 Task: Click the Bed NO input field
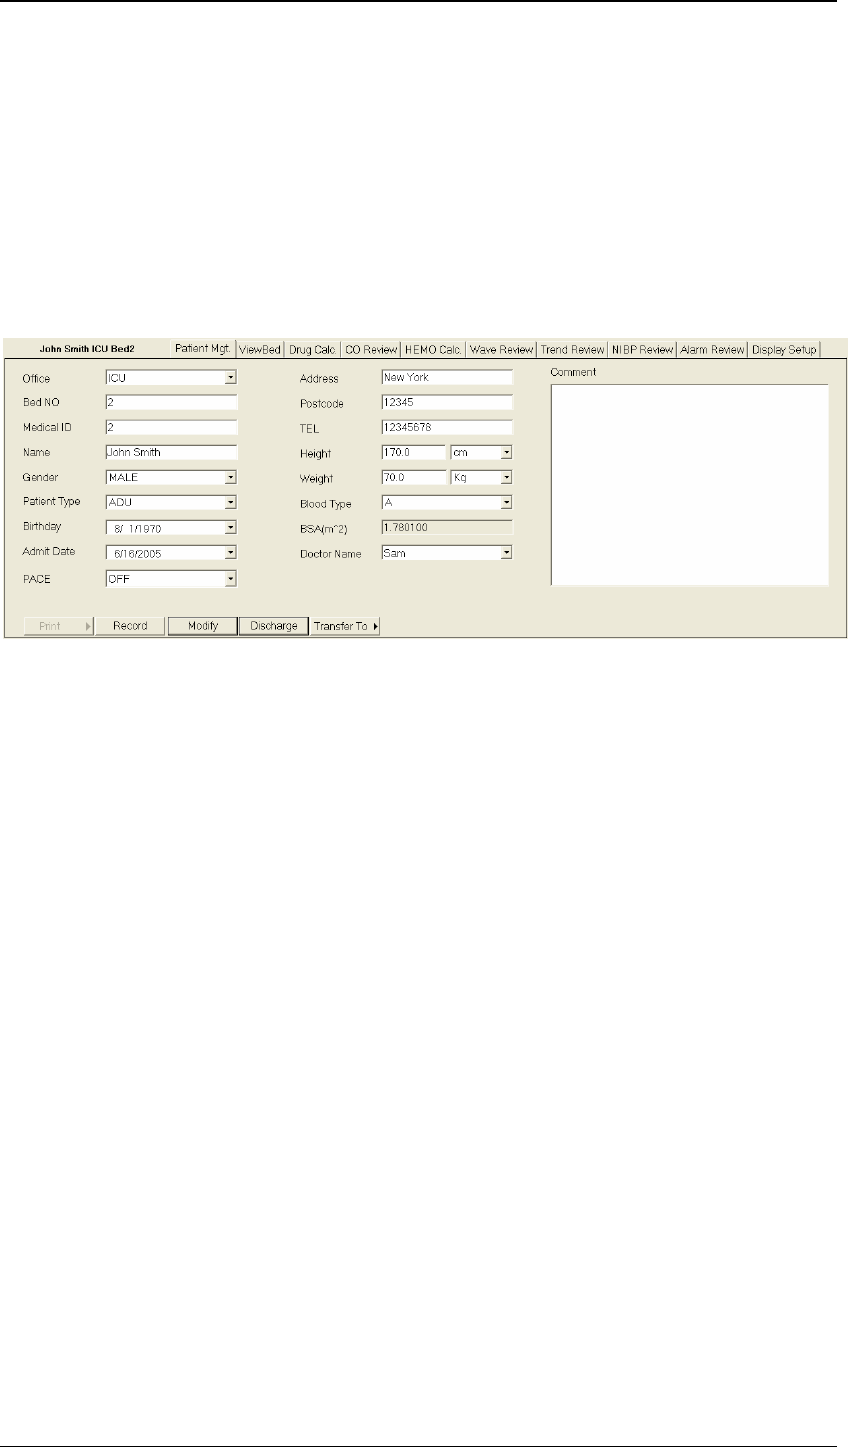(171, 403)
